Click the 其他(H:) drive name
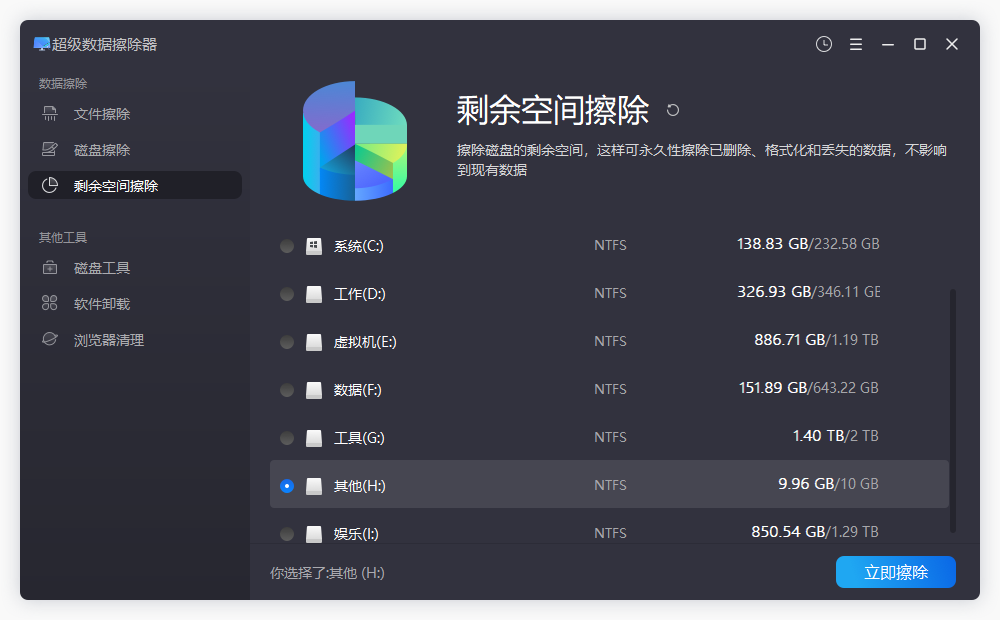 (360, 486)
